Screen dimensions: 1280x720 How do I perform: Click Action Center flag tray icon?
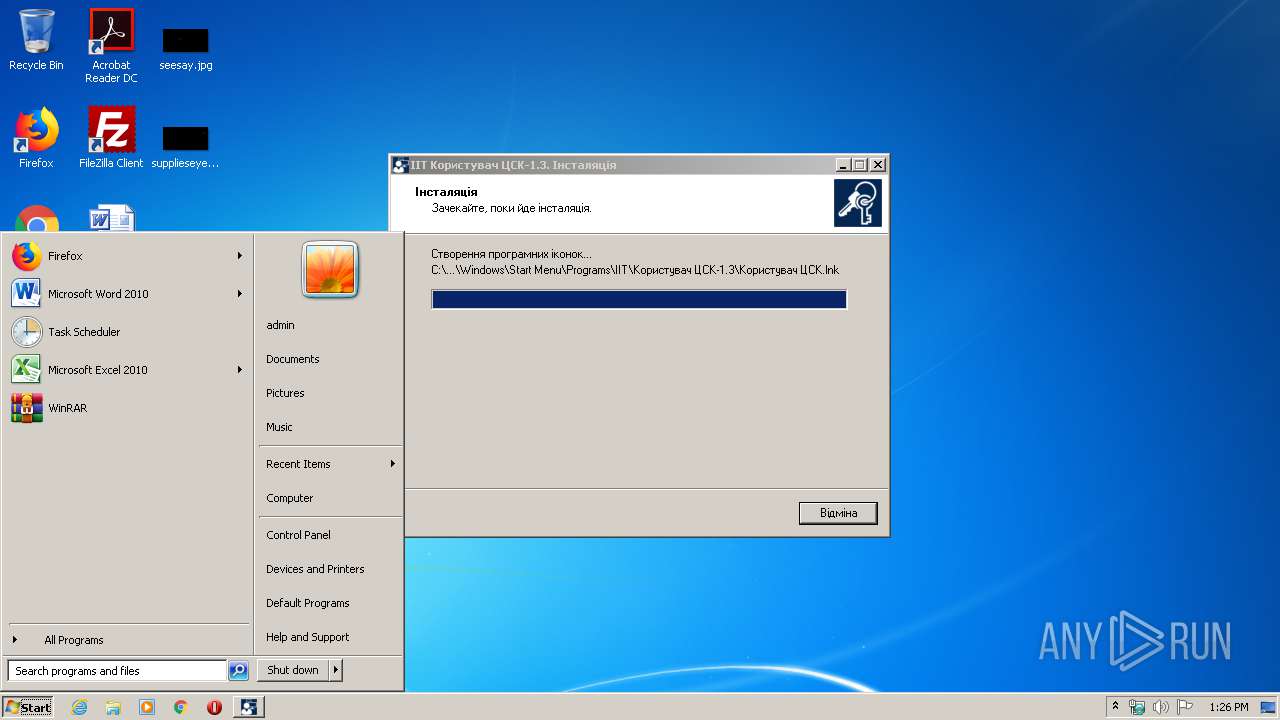tap(1185, 707)
